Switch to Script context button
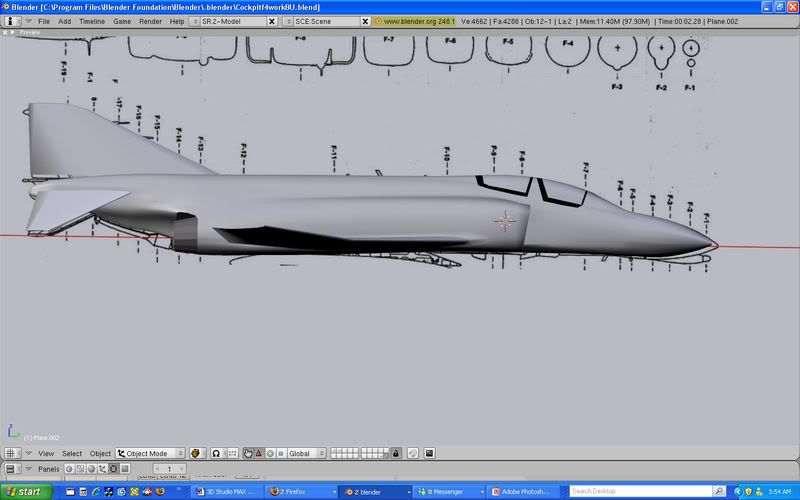 [80, 468]
